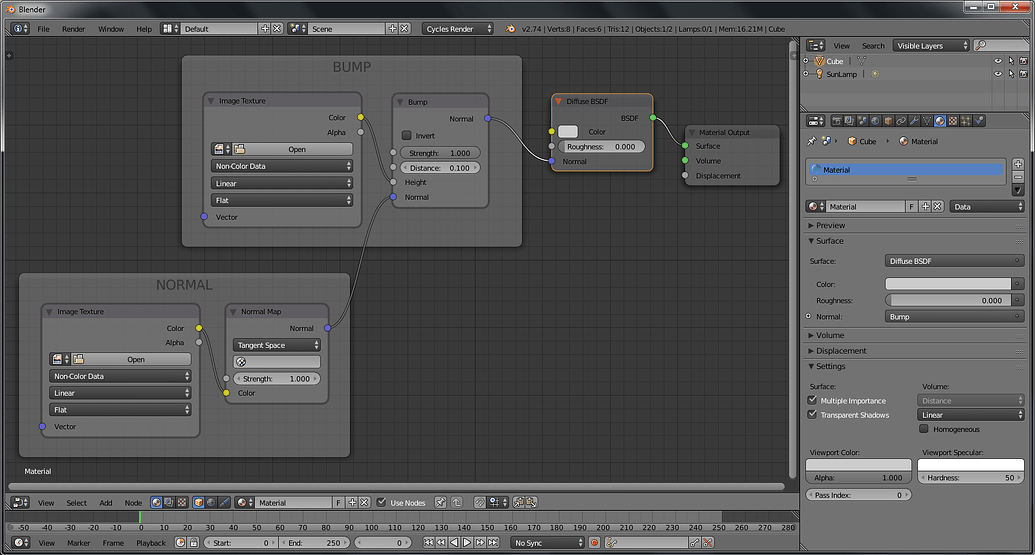Open the Visible Layers dropdown in outliner
Screen dimensions: 1035x555
pos(931,46)
